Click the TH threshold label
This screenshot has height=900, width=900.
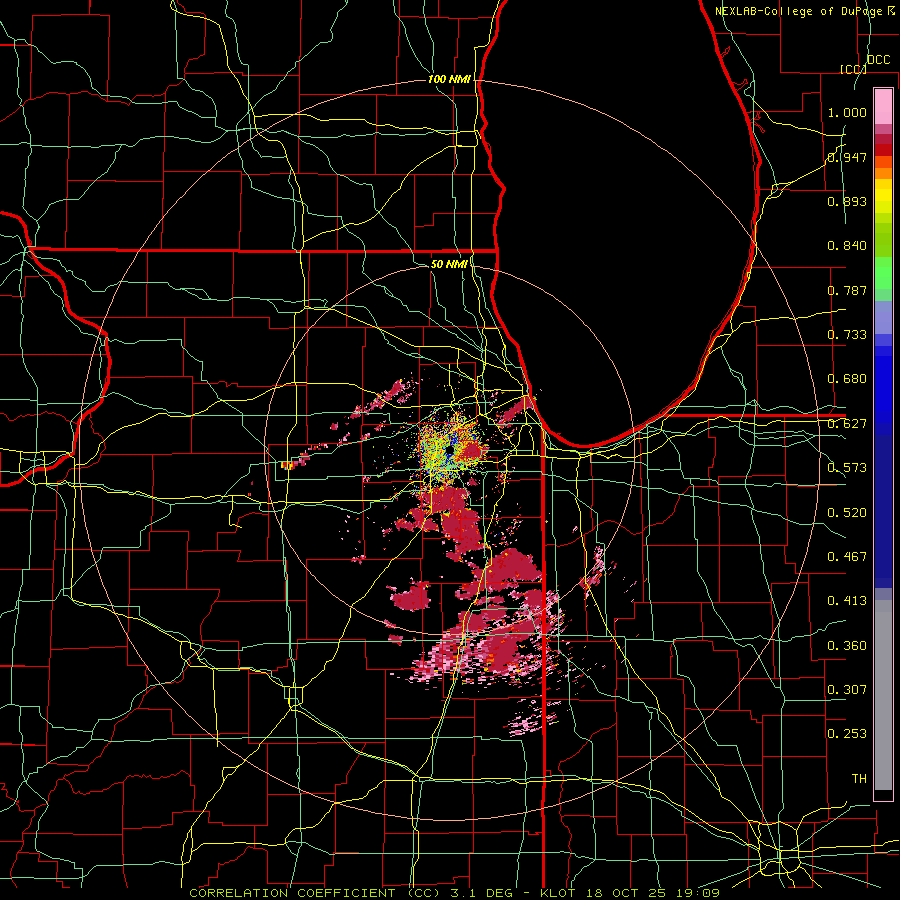point(859,779)
